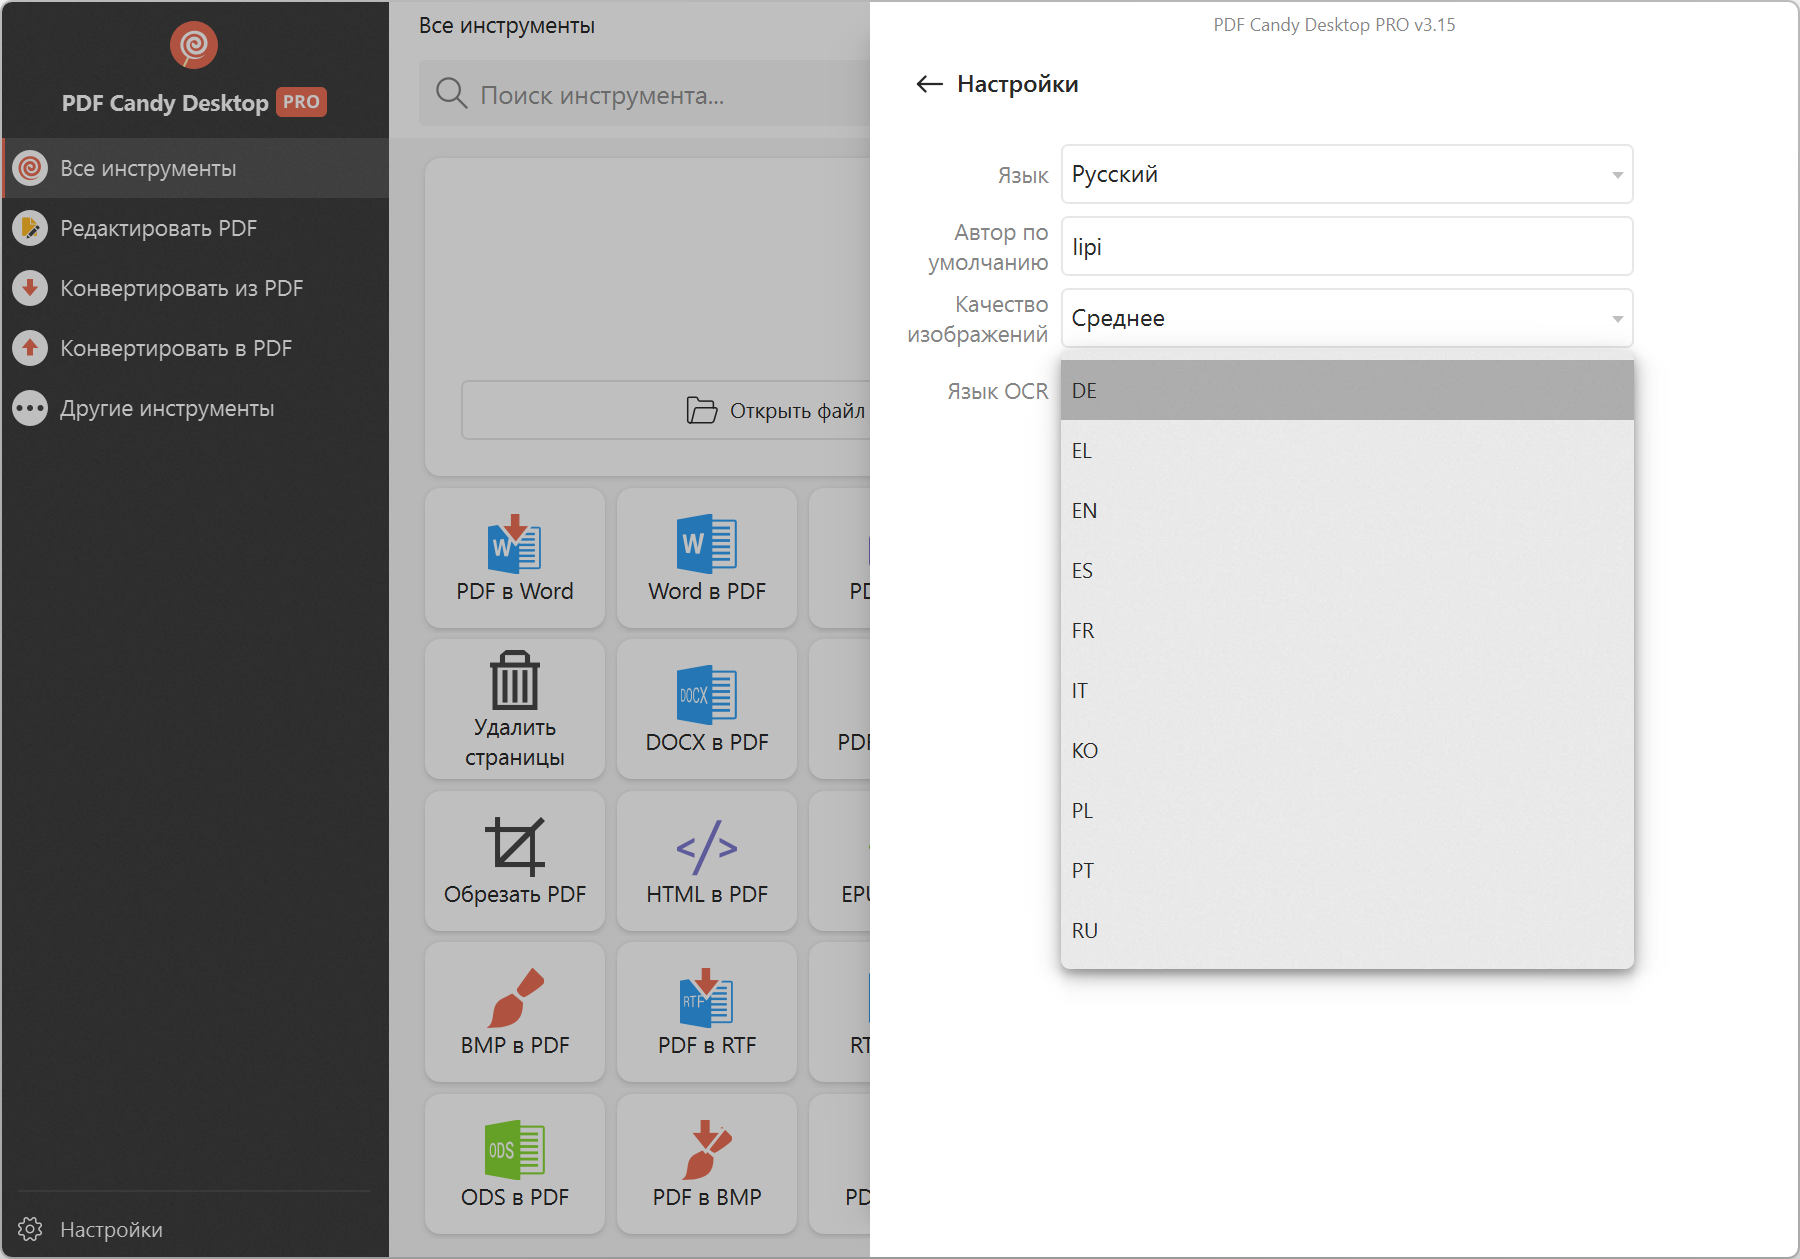
Task: Select PT as OCR language
Action: click(x=1347, y=870)
